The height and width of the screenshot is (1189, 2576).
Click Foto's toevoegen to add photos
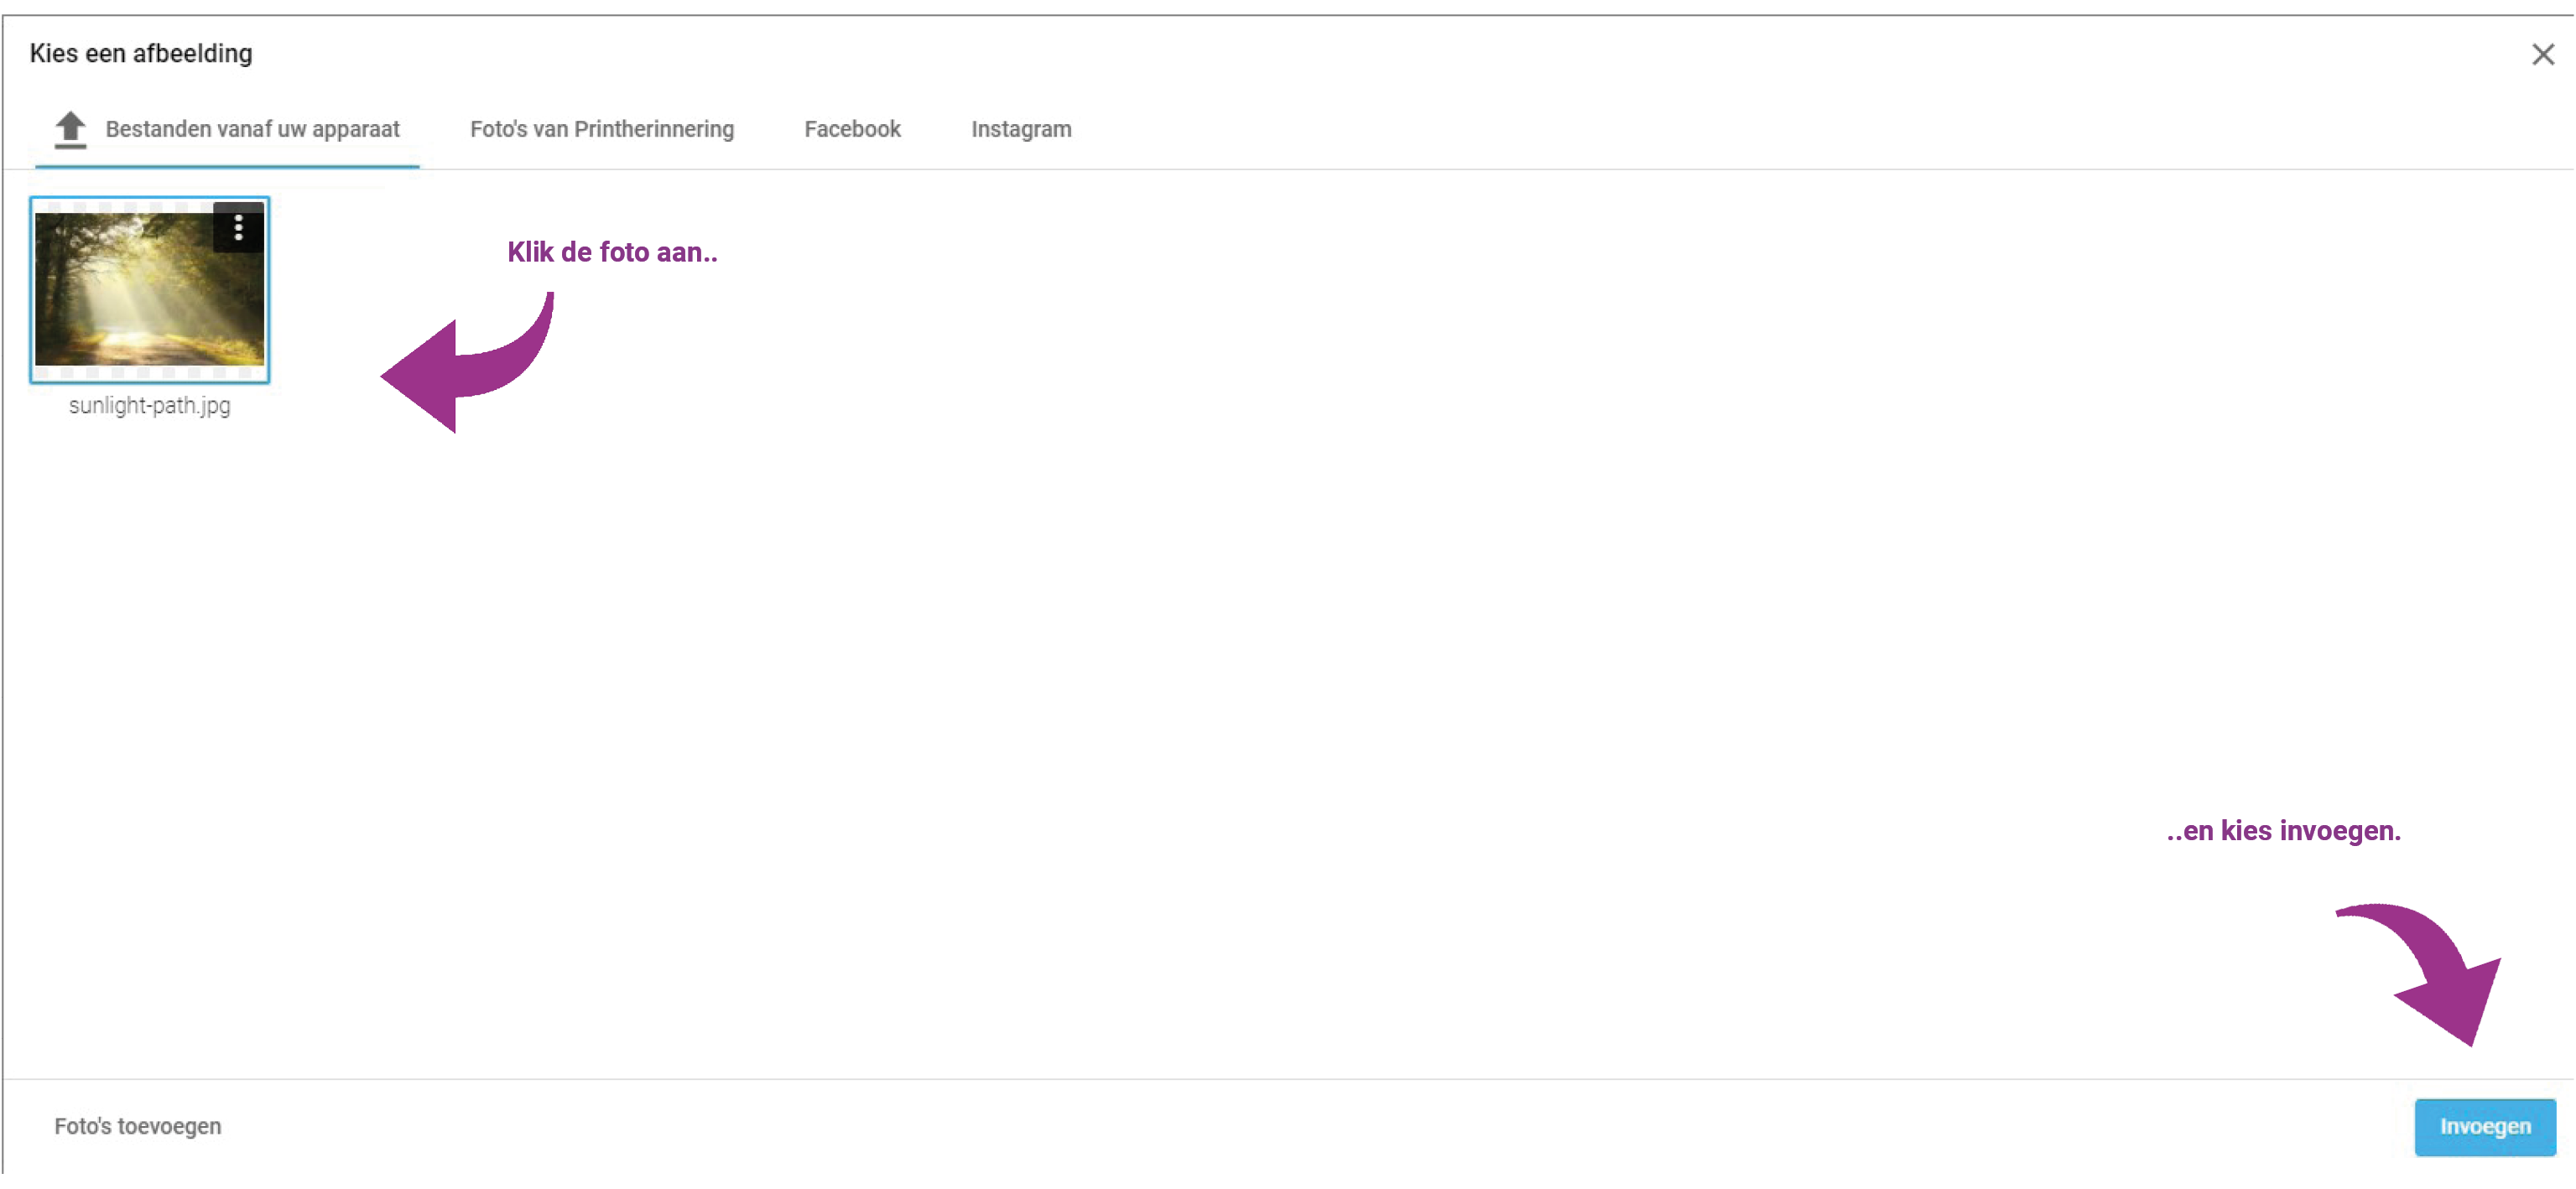[138, 1126]
